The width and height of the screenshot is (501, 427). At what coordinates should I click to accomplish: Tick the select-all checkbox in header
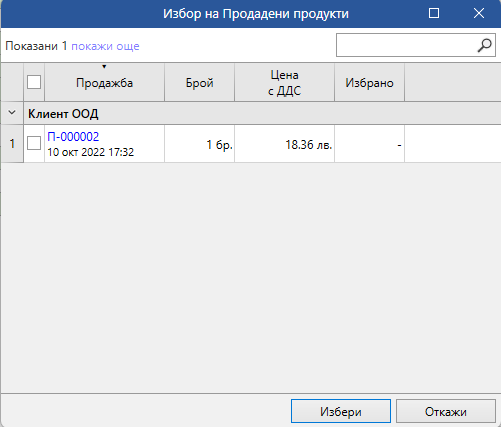(x=34, y=82)
